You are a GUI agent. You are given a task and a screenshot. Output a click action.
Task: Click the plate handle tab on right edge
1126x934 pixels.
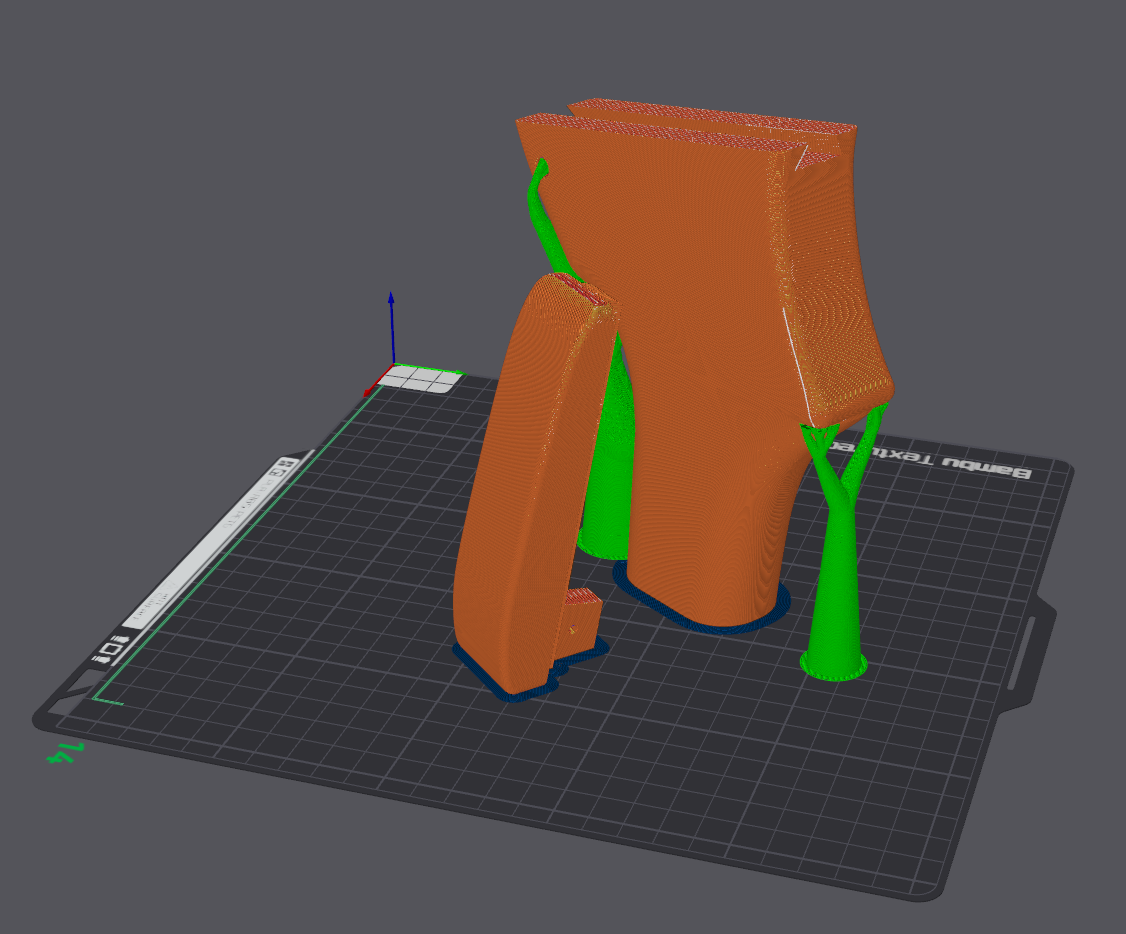(1032, 650)
